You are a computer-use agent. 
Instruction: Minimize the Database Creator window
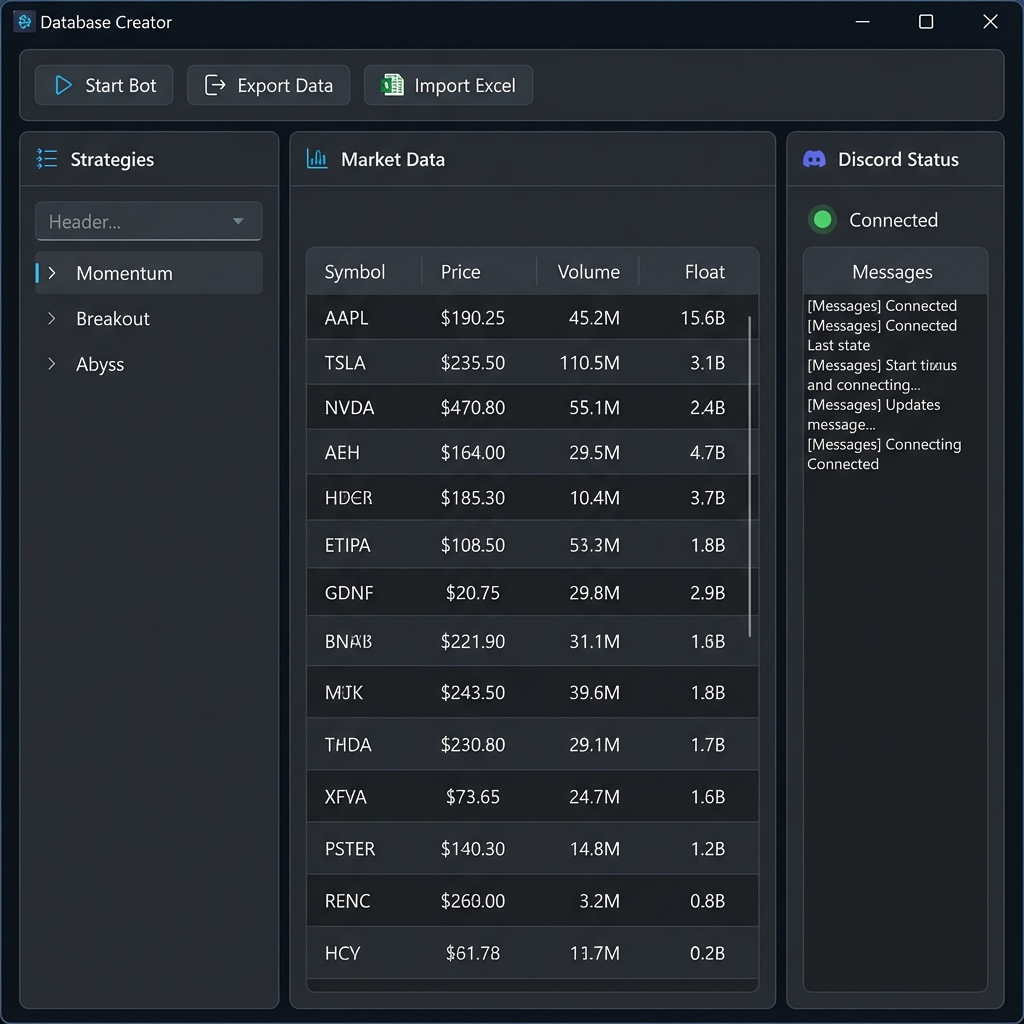863,22
